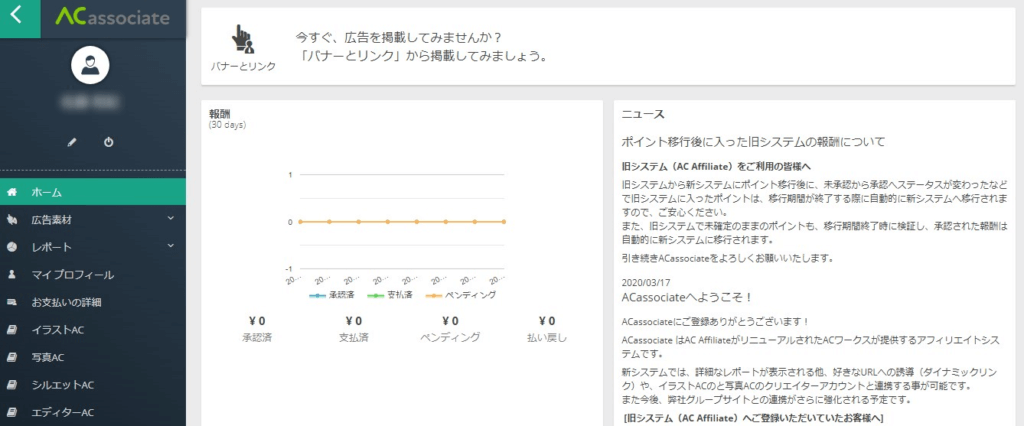Select the first data point on the orange line
Viewport: 1024px width, 426px height.
(x=300, y=221)
